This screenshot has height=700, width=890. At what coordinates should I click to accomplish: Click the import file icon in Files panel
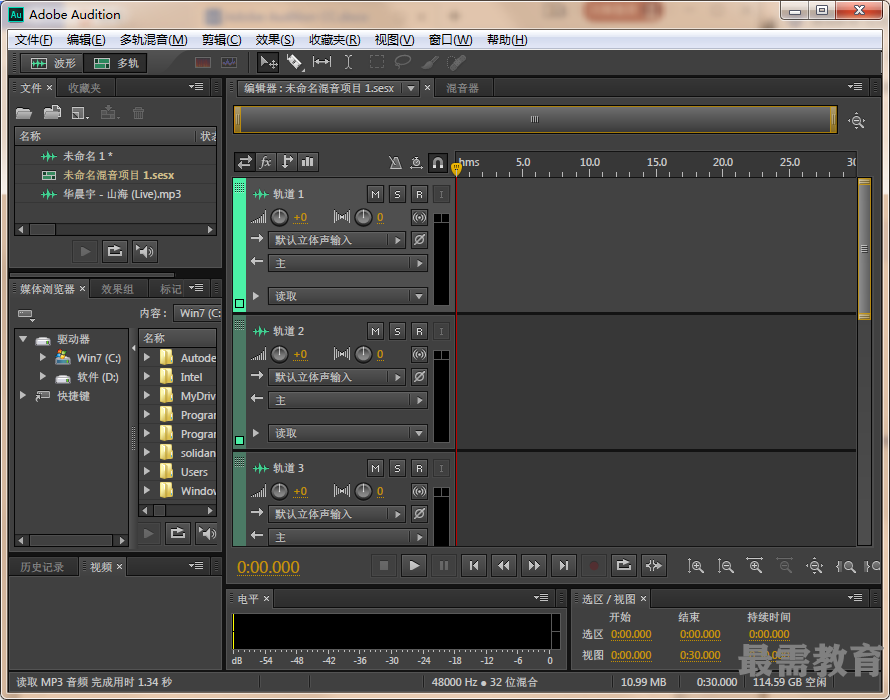pos(52,112)
